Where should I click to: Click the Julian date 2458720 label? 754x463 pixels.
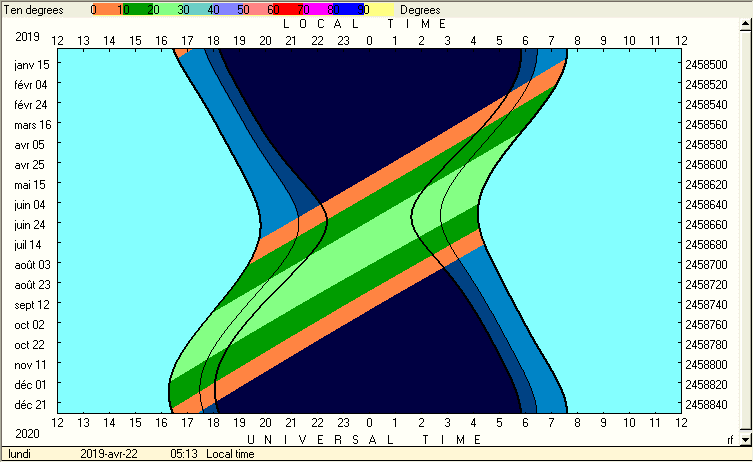tap(706, 285)
